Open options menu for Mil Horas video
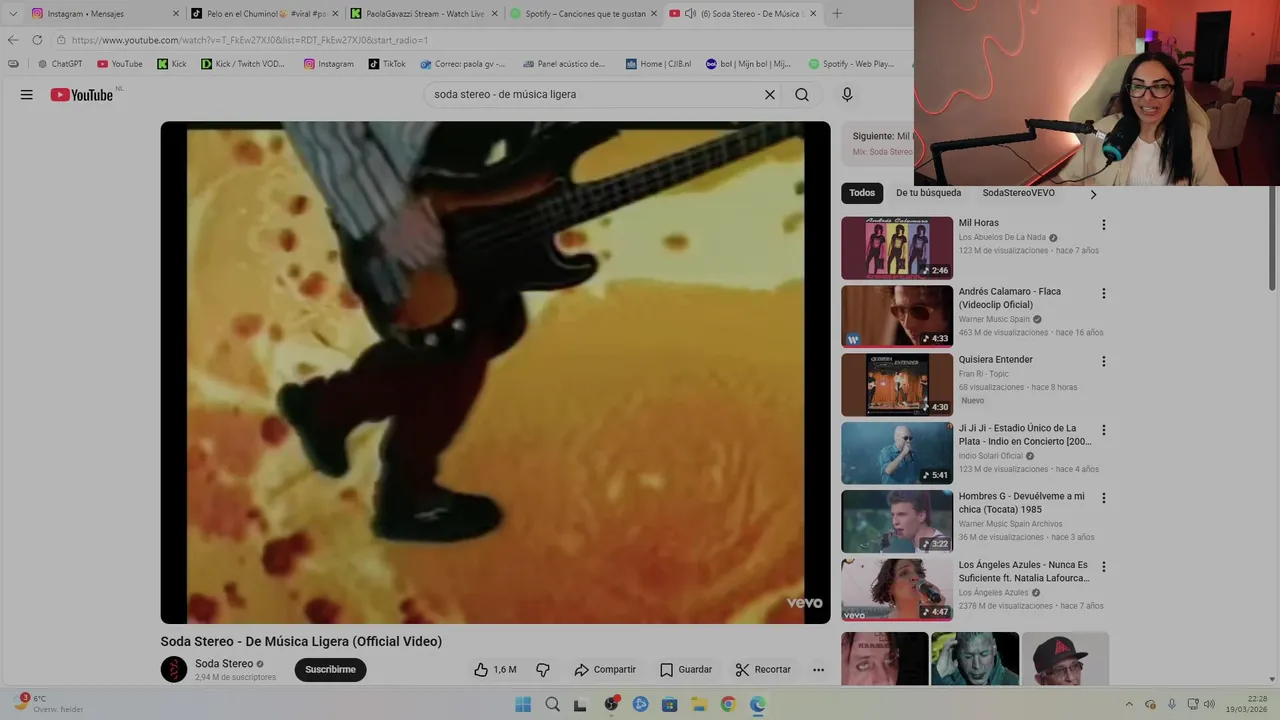Viewport: 1280px width, 720px height. 1104,225
